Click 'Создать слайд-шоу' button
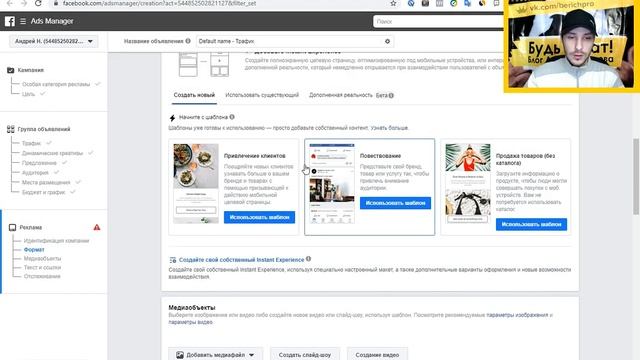Image resolution: width=640 pixels, height=360 pixels. pos(304,355)
